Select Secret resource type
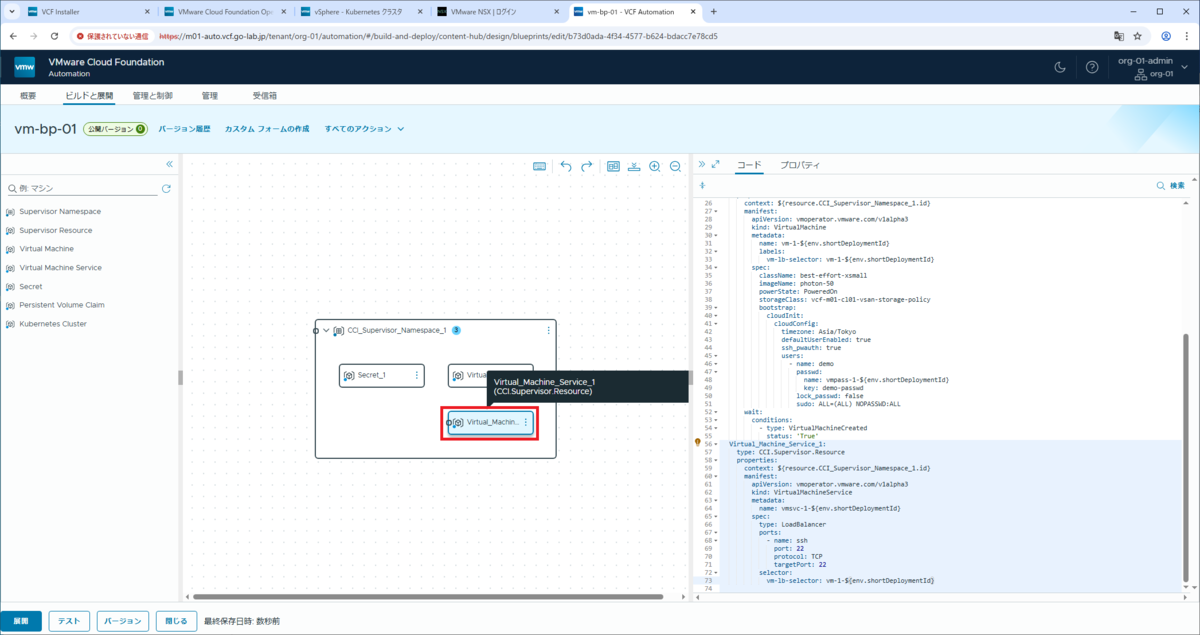 coord(31,286)
